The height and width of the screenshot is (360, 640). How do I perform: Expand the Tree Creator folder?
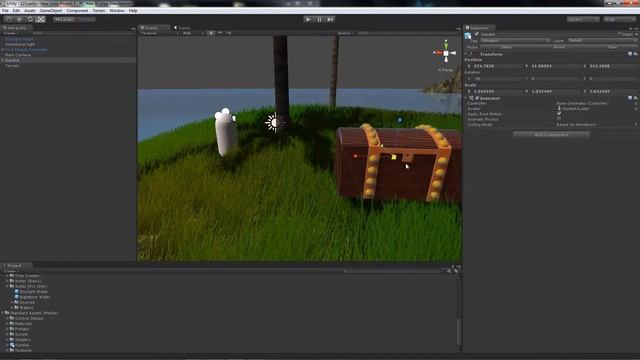pyautogui.click(x=7, y=276)
